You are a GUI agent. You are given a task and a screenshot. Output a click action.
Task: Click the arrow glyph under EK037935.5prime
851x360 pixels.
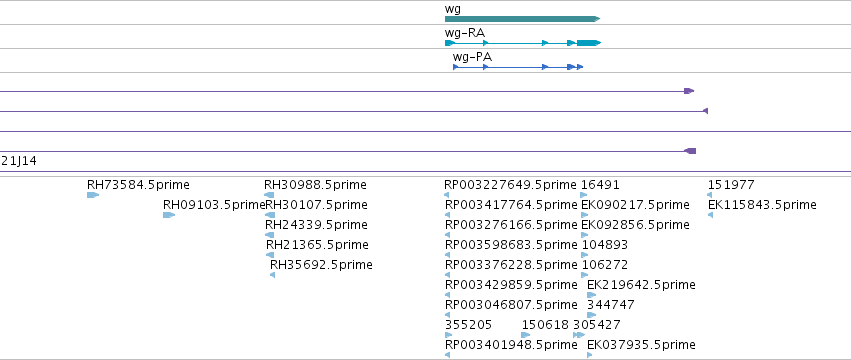click(589, 355)
